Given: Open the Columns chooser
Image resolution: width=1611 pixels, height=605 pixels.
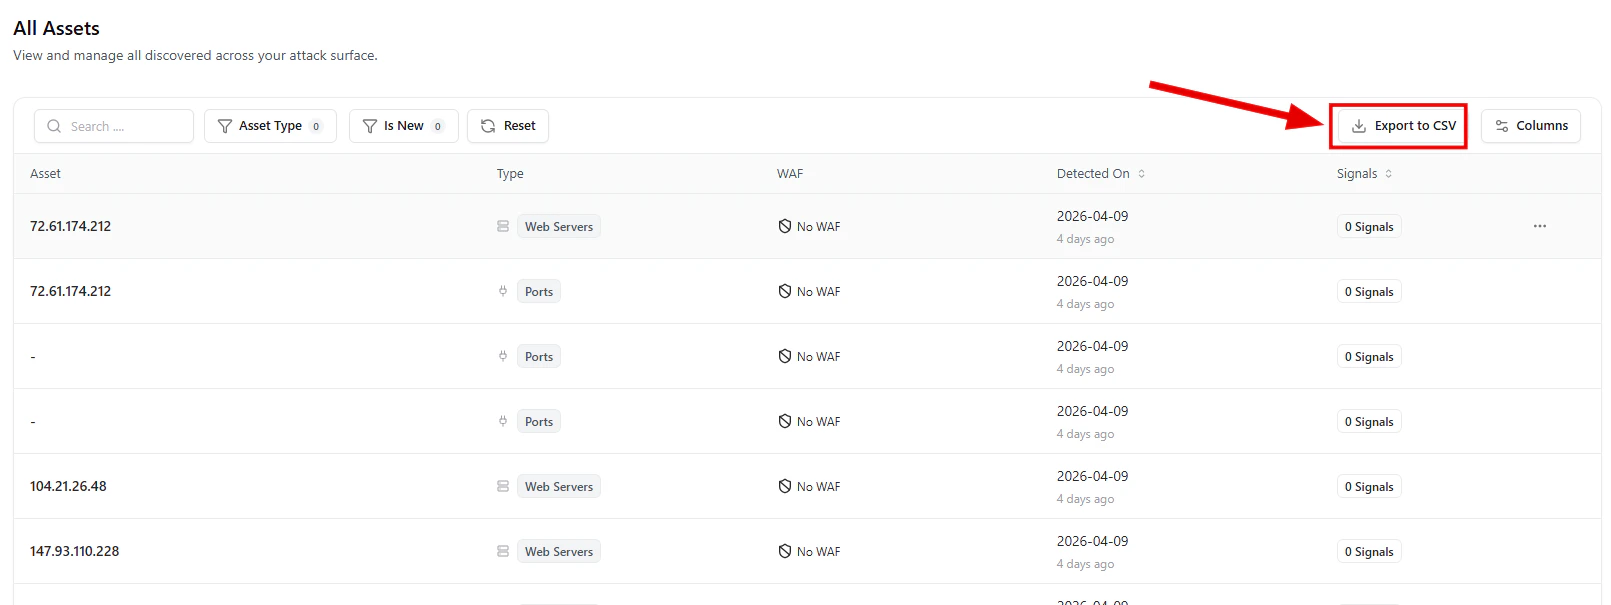Looking at the screenshot, I should (1530, 126).
